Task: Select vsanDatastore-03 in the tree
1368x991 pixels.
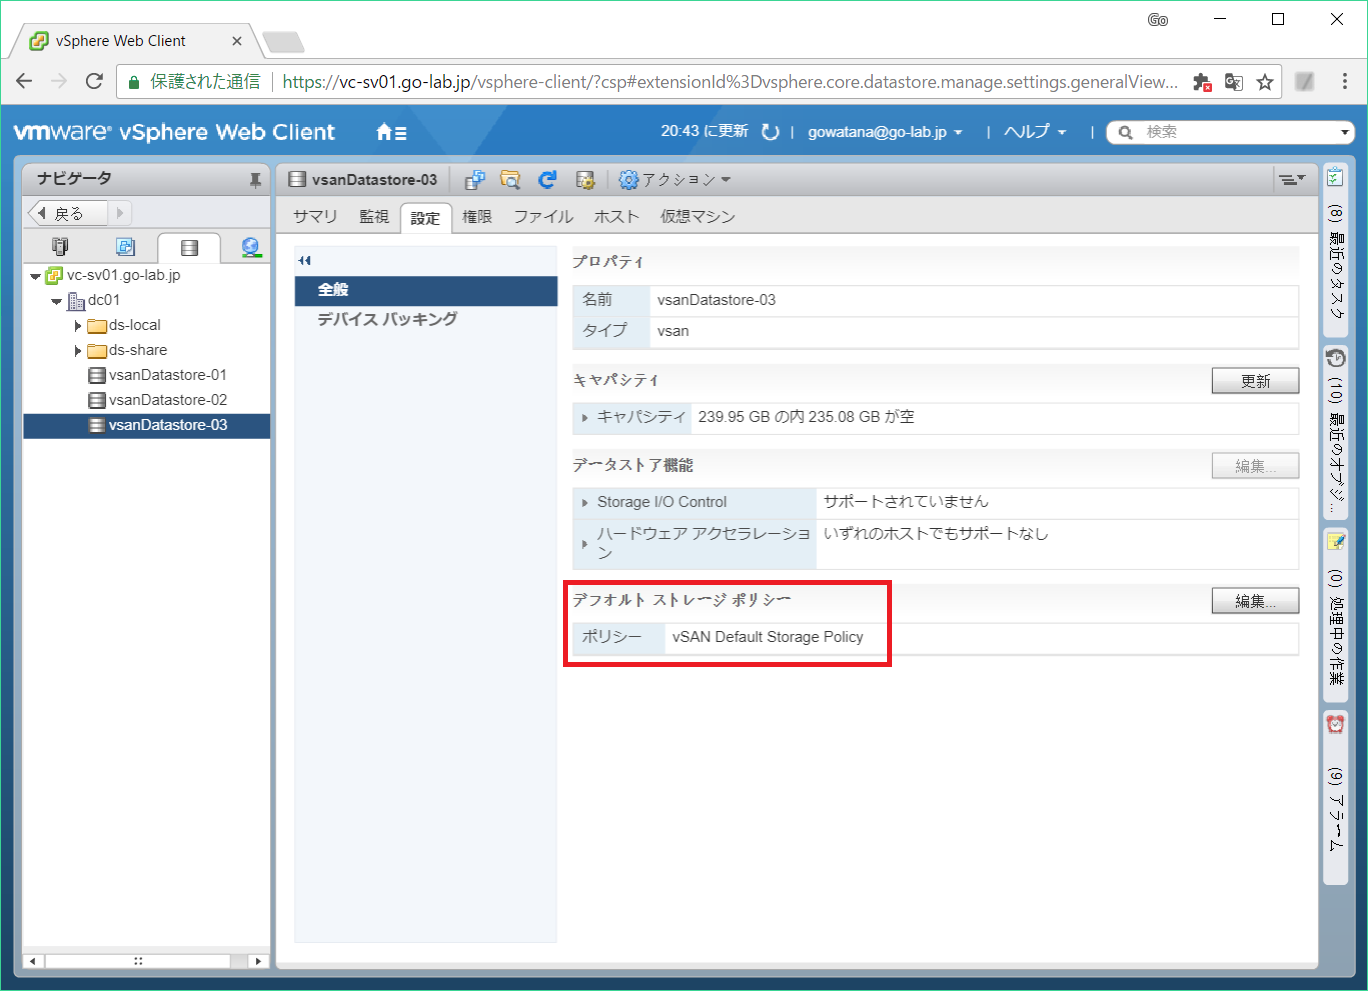Action: point(147,426)
